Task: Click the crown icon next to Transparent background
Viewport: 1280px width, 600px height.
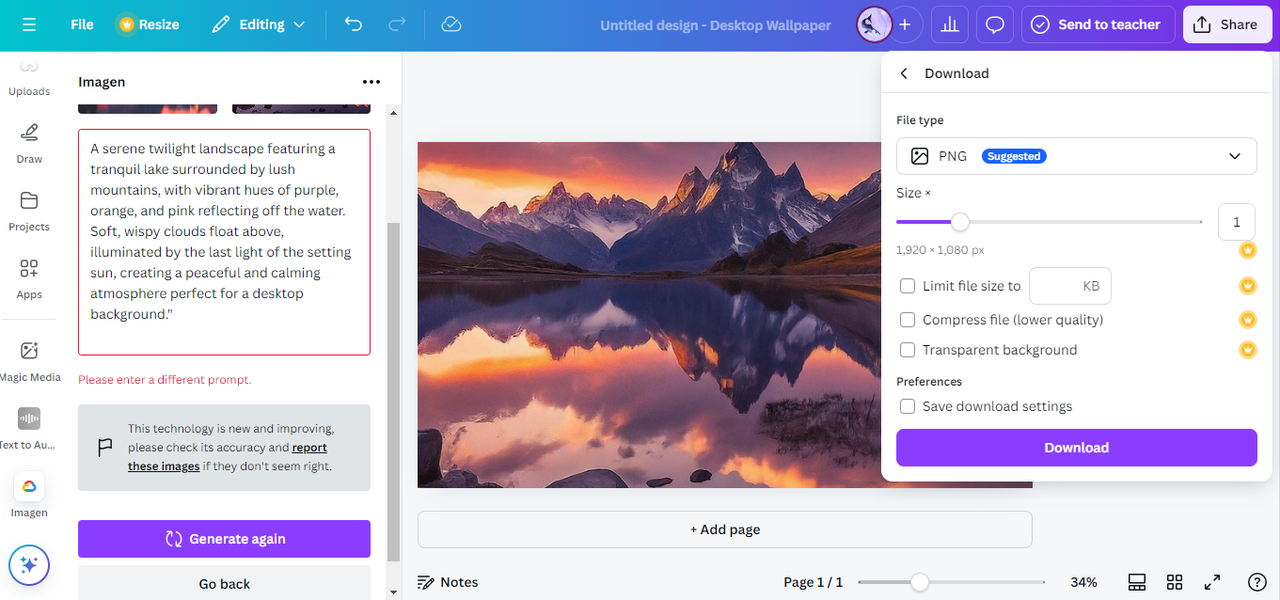Action: [x=1248, y=350]
